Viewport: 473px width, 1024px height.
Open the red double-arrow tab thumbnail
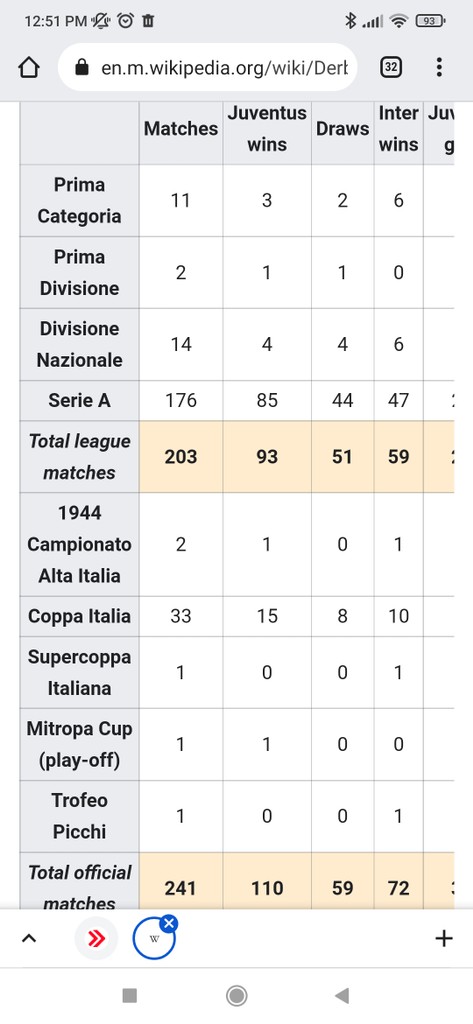pyautogui.click(x=97, y=939)
